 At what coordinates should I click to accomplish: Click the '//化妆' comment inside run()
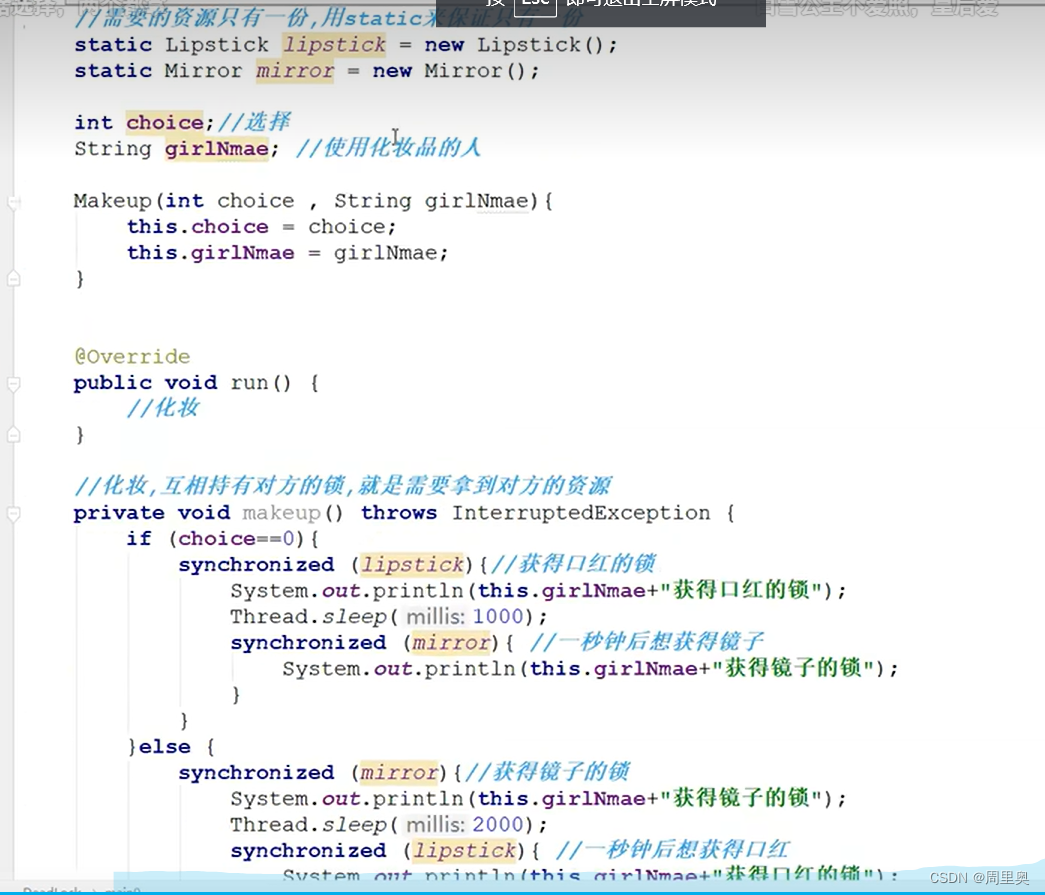[x=163, y=408]
